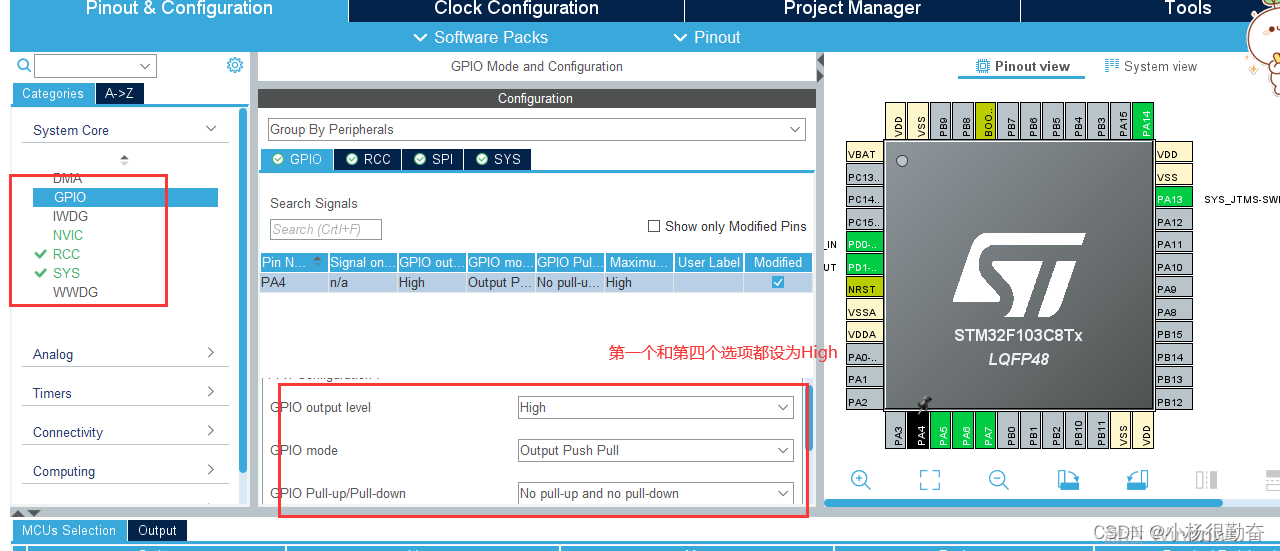This screenshot has width=1280, height=551.
Task: Select pin PA7 on the chip
Action: coord(988,430)
